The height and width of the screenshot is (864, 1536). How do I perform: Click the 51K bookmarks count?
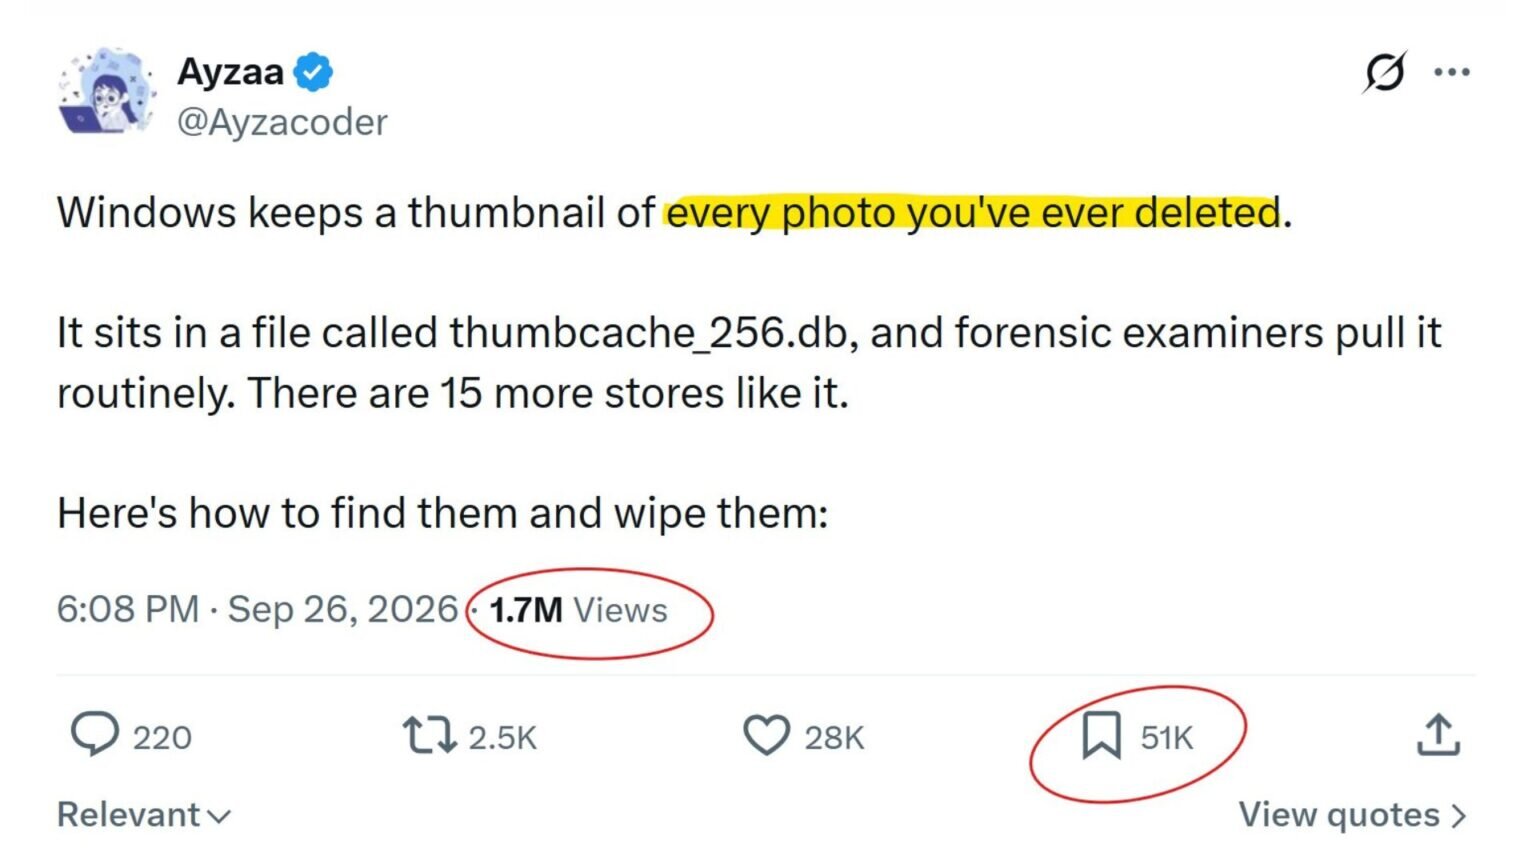pos(1167,738)
